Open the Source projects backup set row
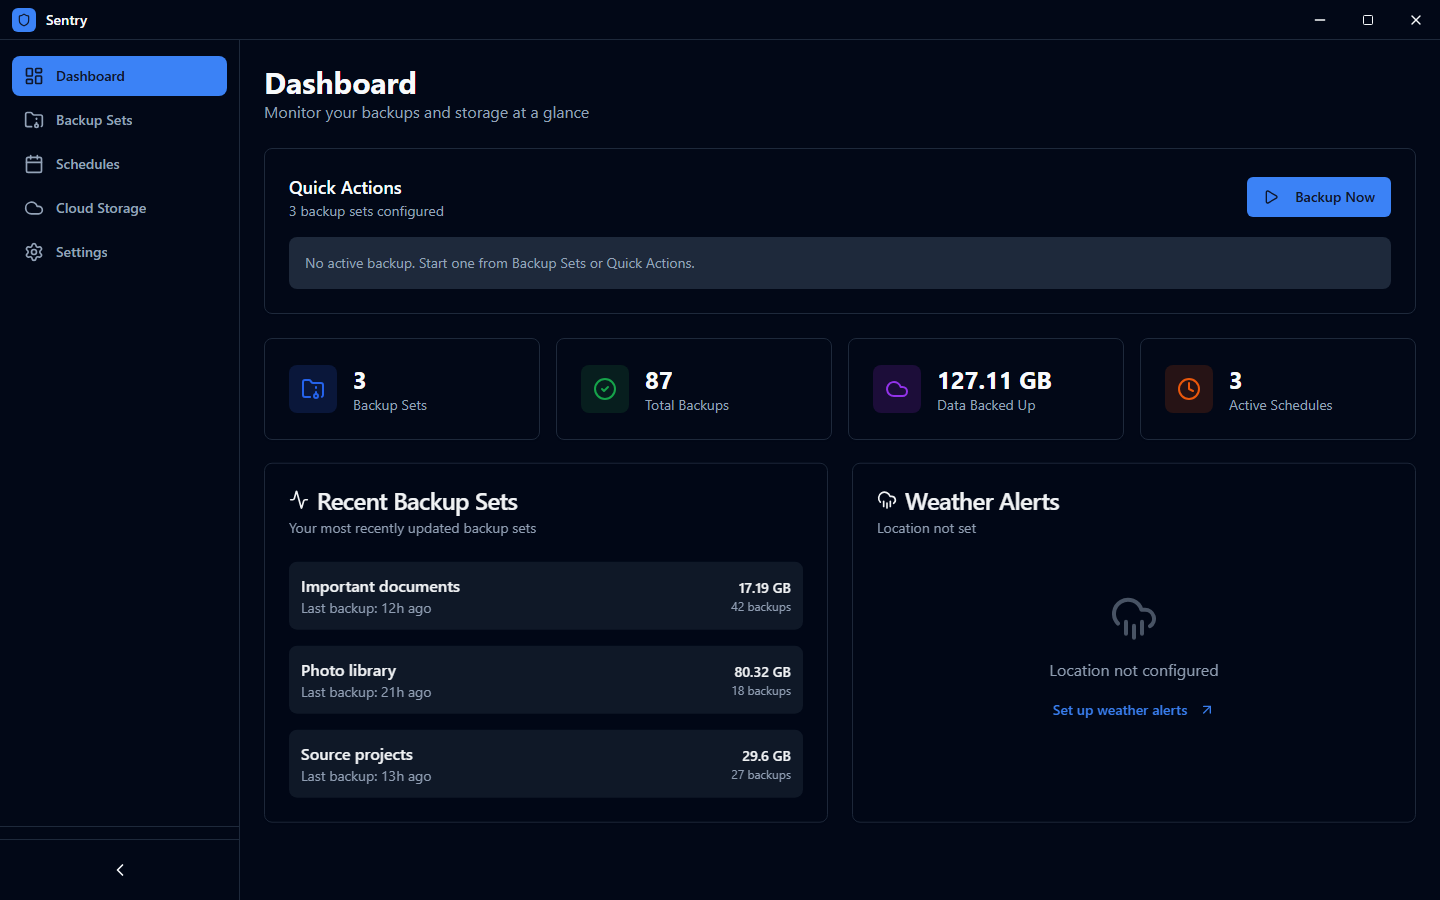 click(546, 764)
